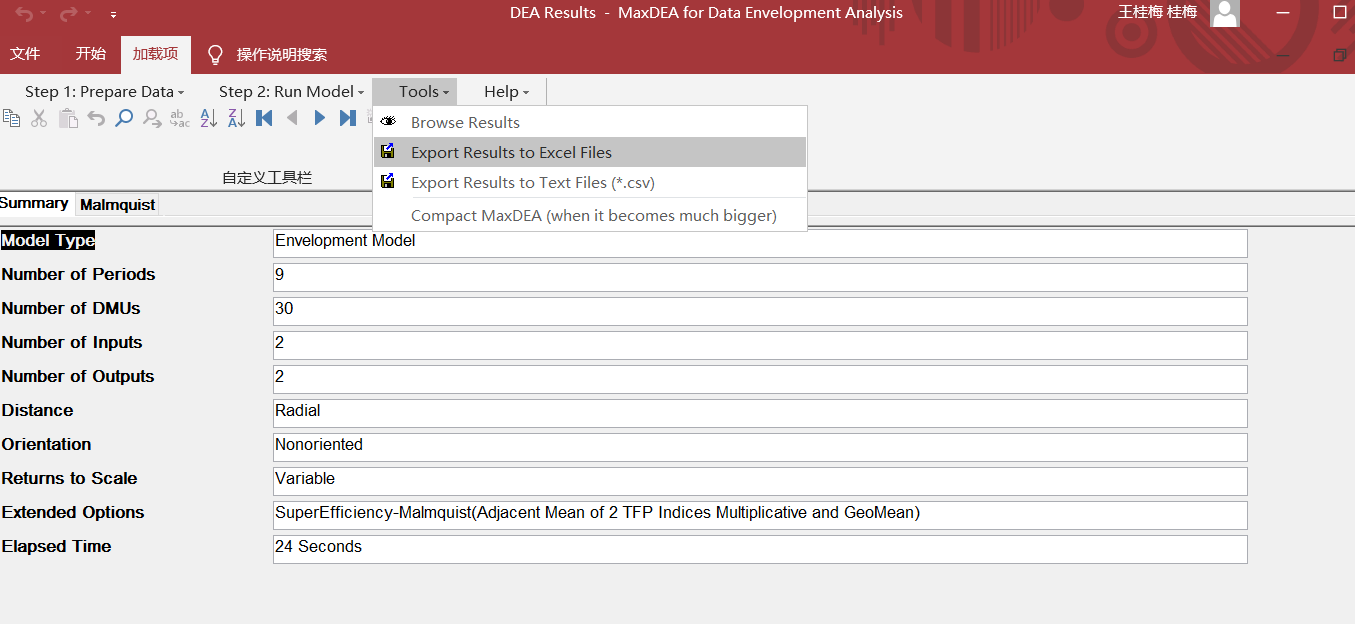Click the Elapsed Time value field
Image resolution: width=1355 pixels, height=624 pixels.
[x=759, y=548]
